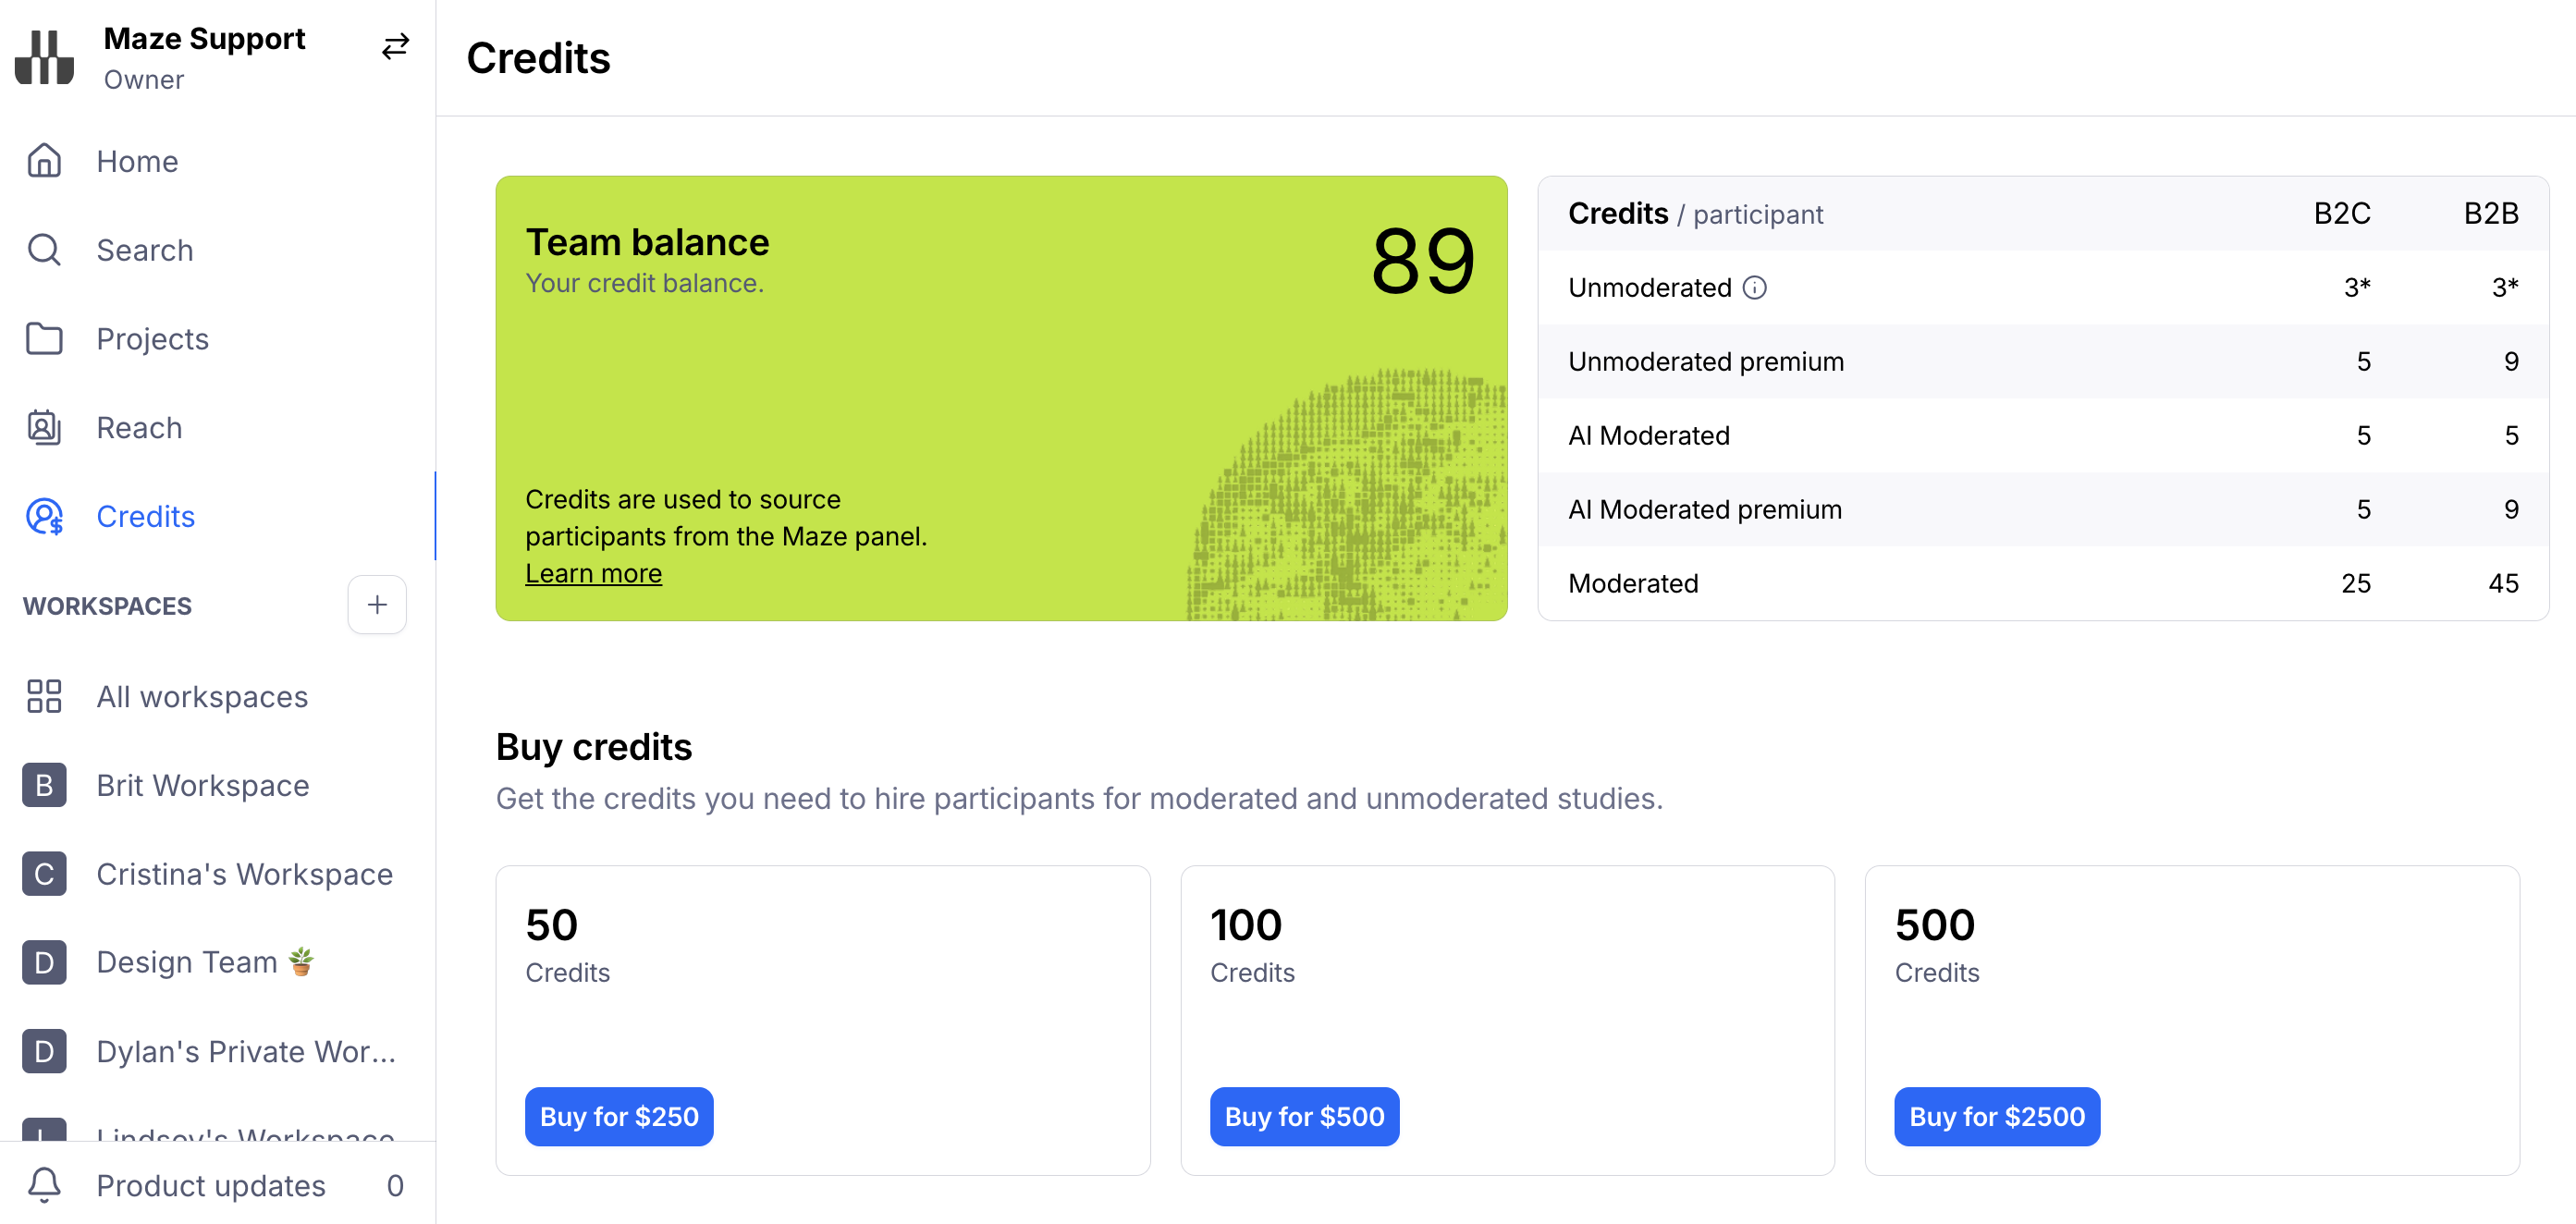Open Cristina's Workspace
2576x1224 pixels.
pos(244,874)
